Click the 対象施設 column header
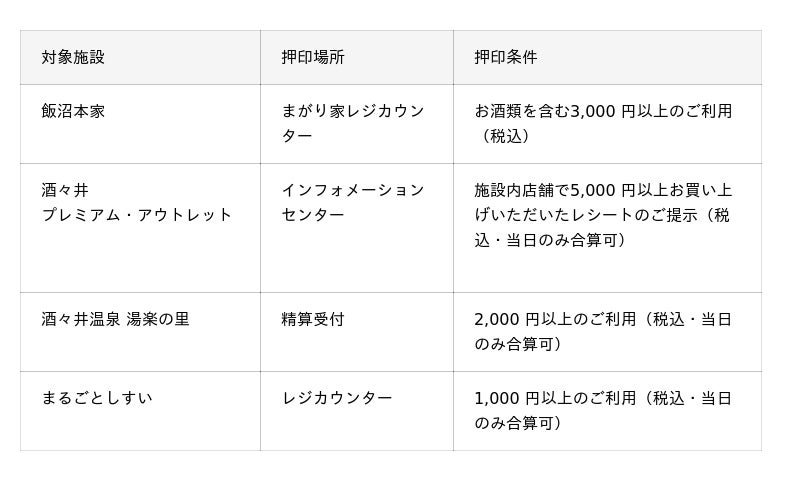 click(x=73, y=57)
